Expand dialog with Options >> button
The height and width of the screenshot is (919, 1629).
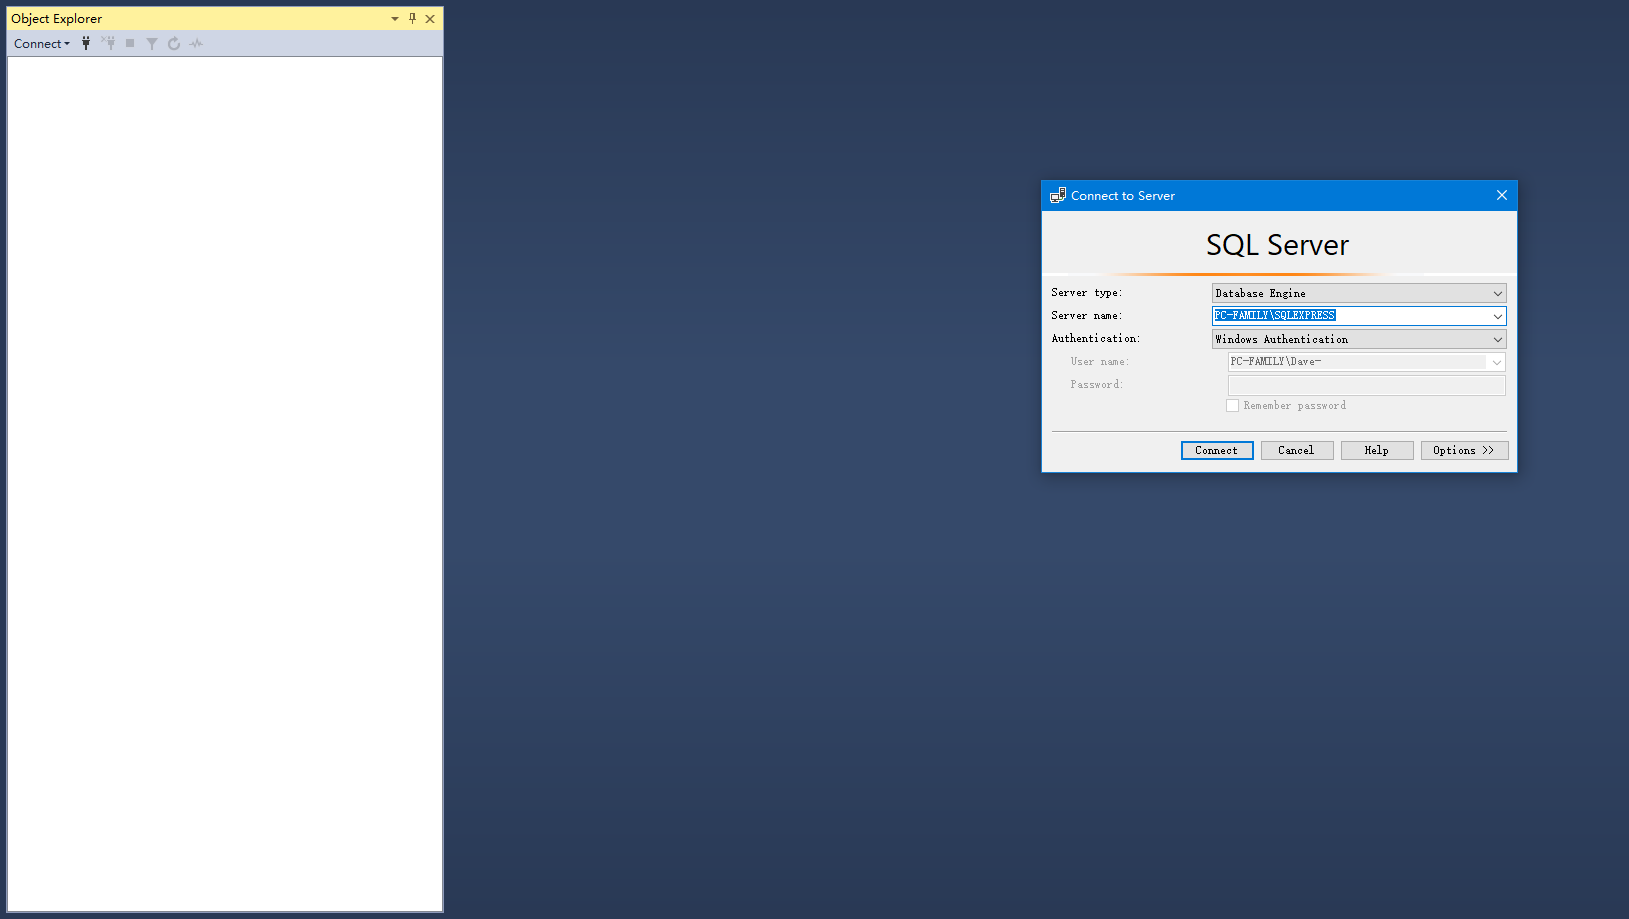[x=1464, y=450]
